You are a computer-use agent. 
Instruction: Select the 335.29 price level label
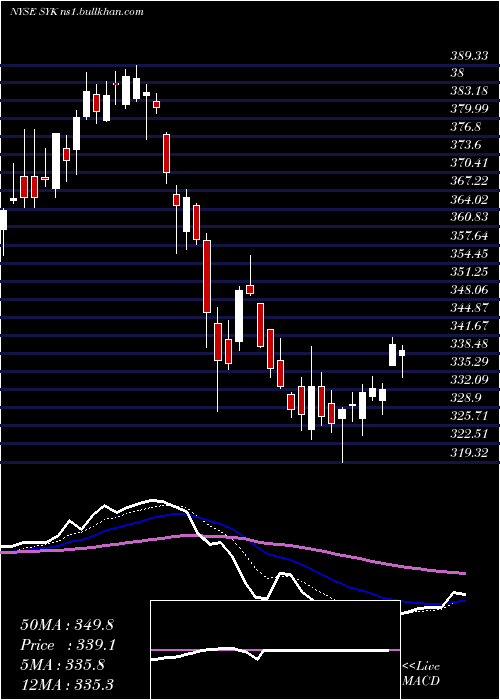click(x=469, y=361)
